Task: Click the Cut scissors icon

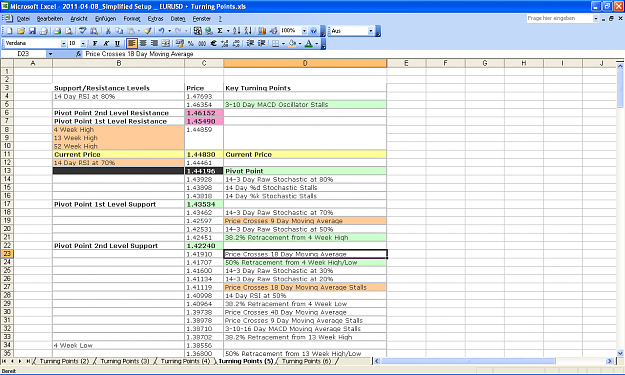Action: click(x=108, y=31)
